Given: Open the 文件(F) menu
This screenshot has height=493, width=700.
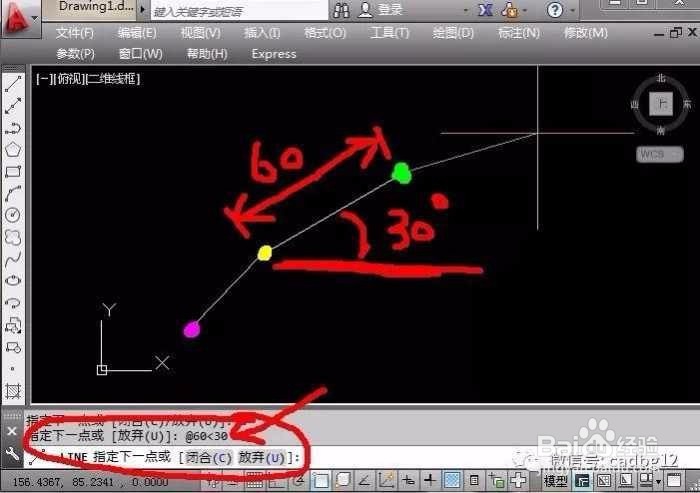Looking at the screenshot, I should coord(75,33).
